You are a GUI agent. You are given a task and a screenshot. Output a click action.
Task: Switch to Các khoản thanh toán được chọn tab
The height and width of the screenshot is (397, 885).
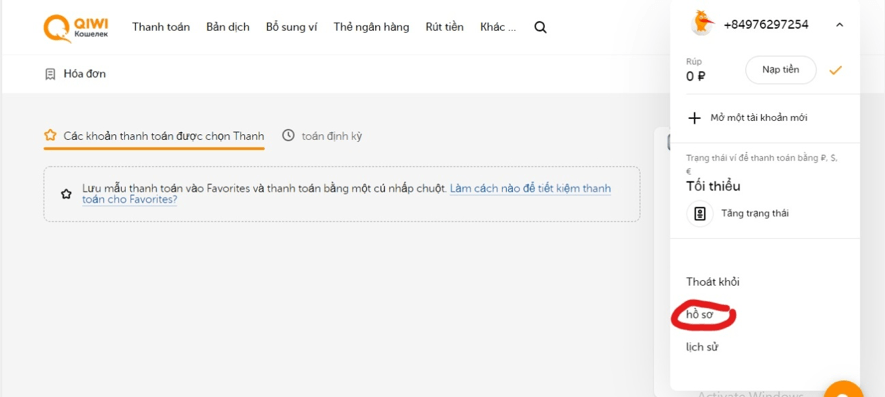click(x=154, y=136)
